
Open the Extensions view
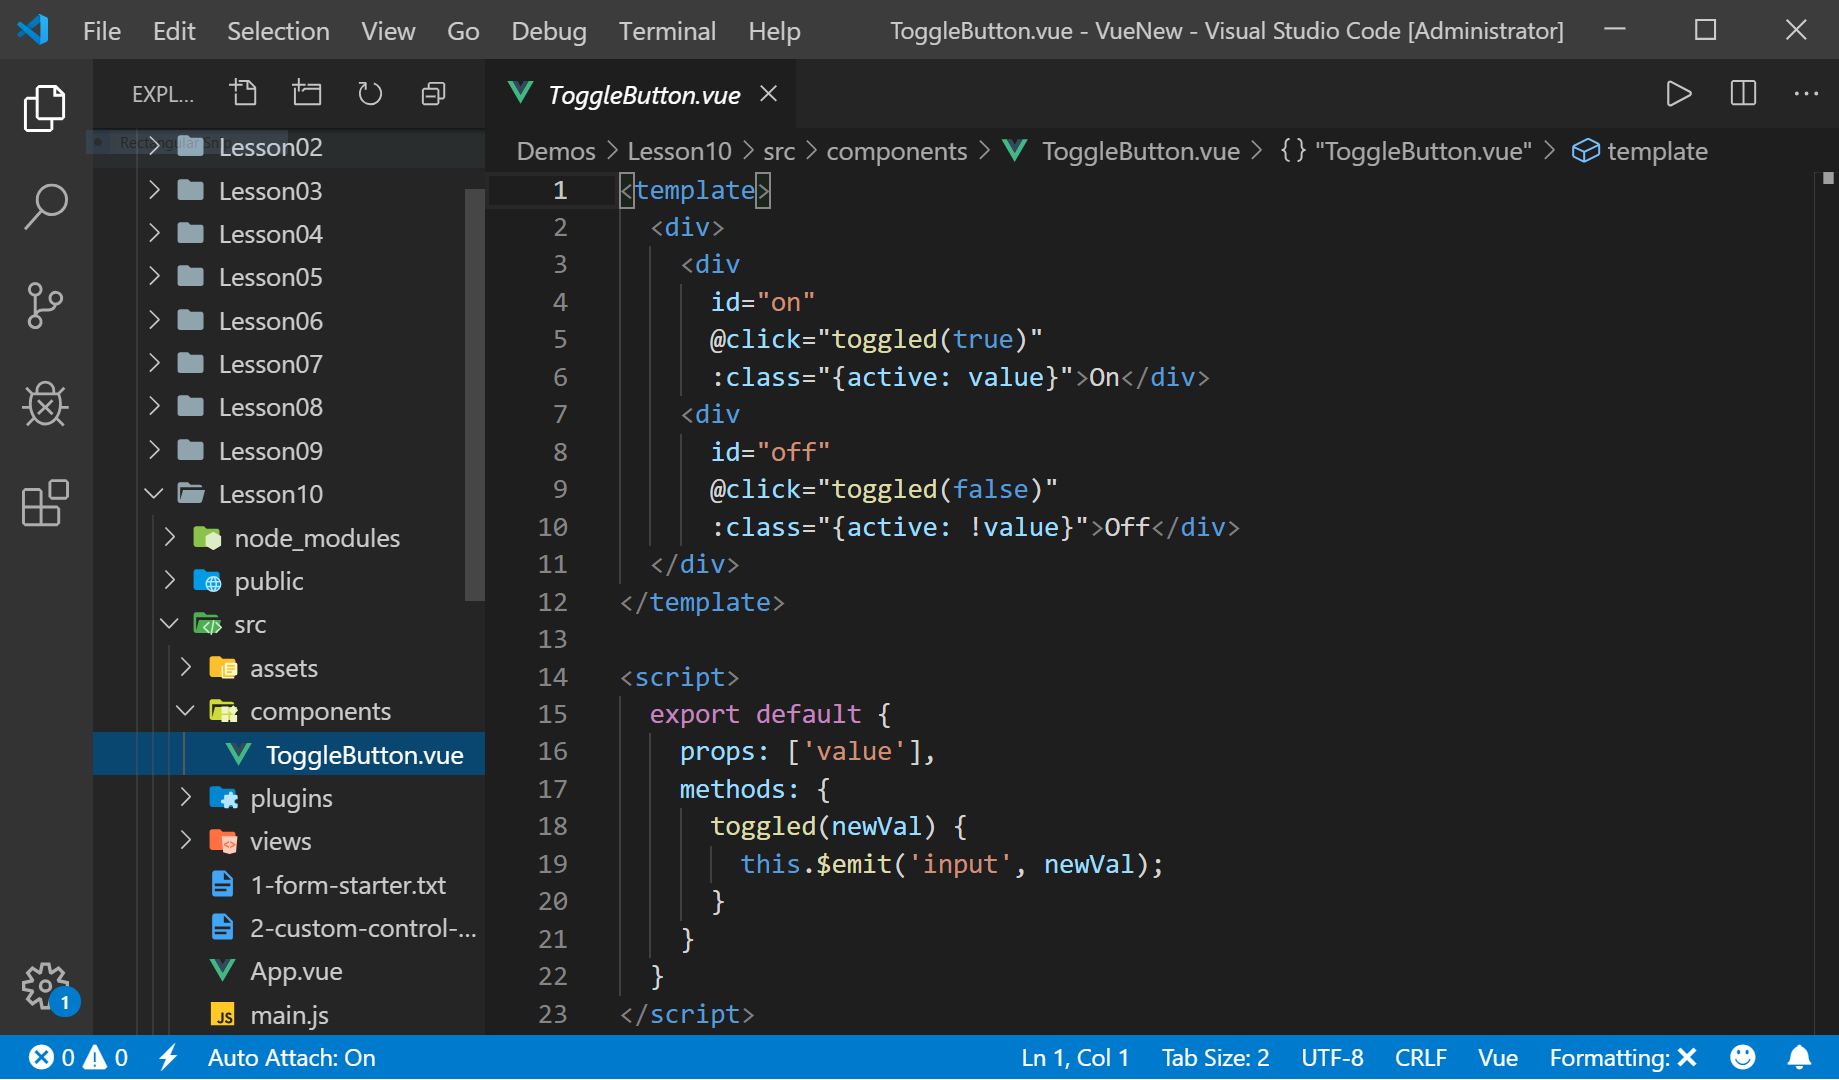pos(44,505)
